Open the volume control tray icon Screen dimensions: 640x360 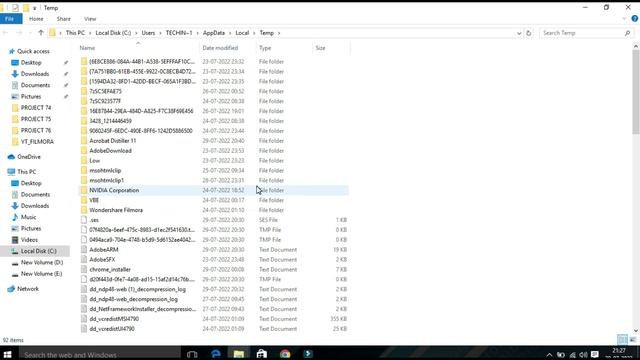click(583, 355)
